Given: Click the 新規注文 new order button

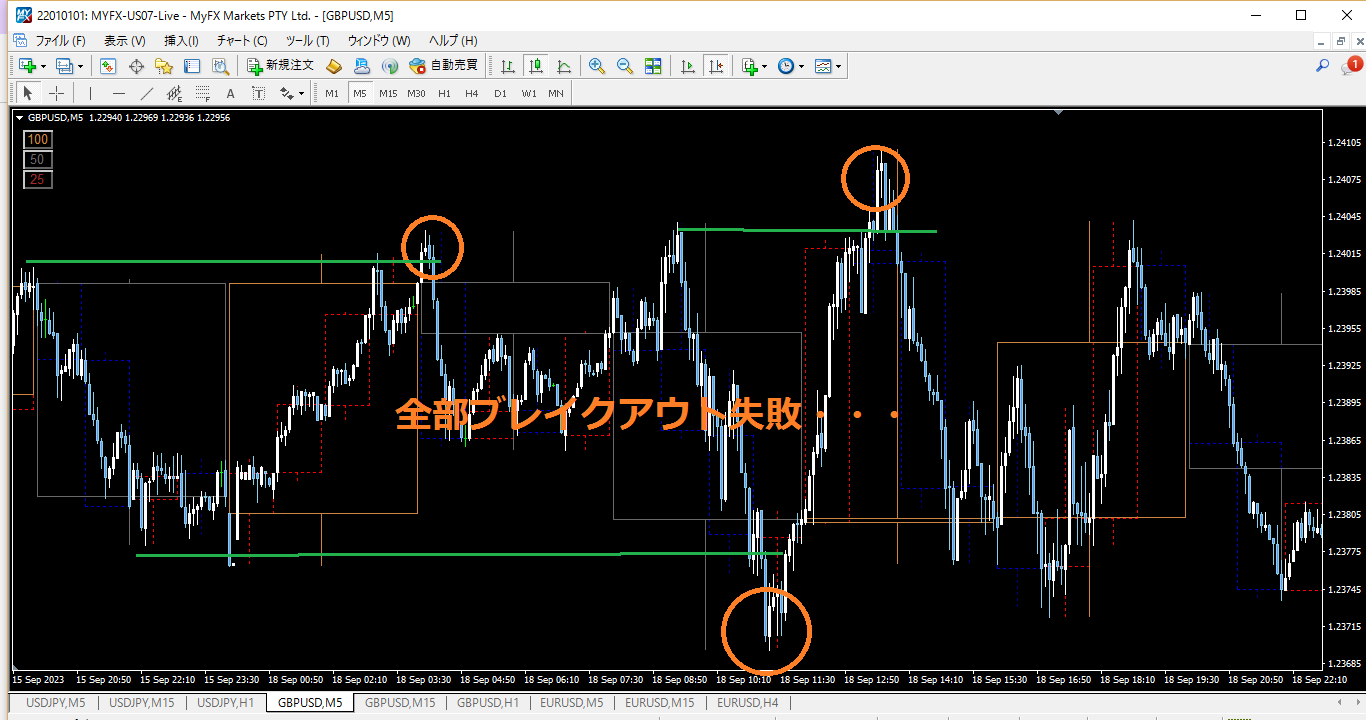Looking at the screenshot, I should [x=281, y=66].
